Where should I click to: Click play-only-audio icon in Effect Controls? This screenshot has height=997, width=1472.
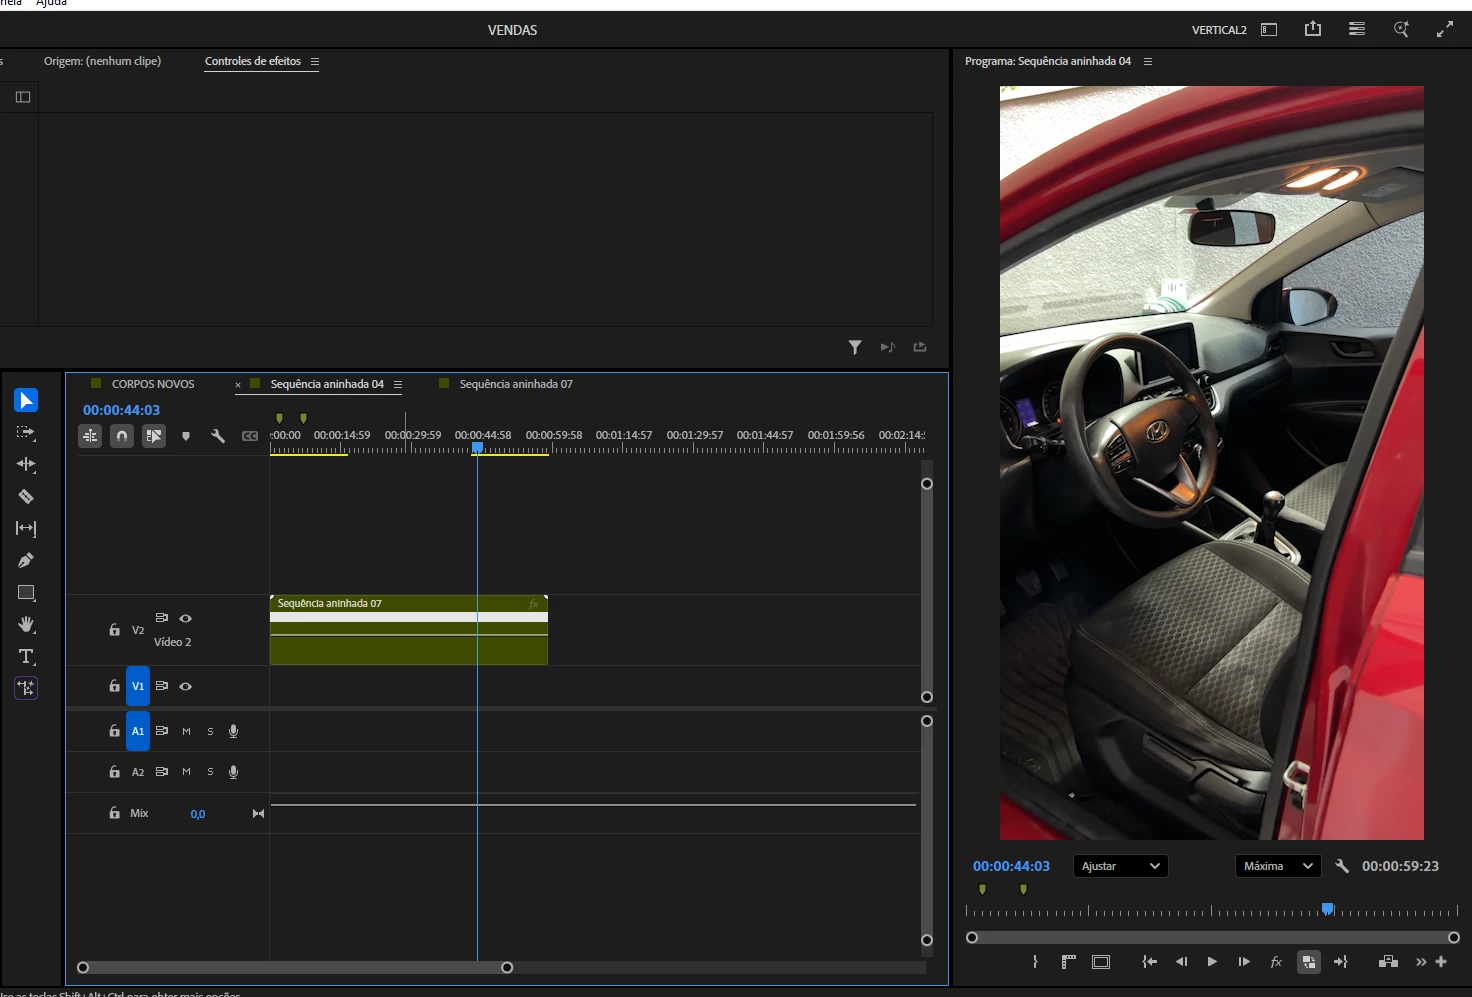(x=887, y=347)
